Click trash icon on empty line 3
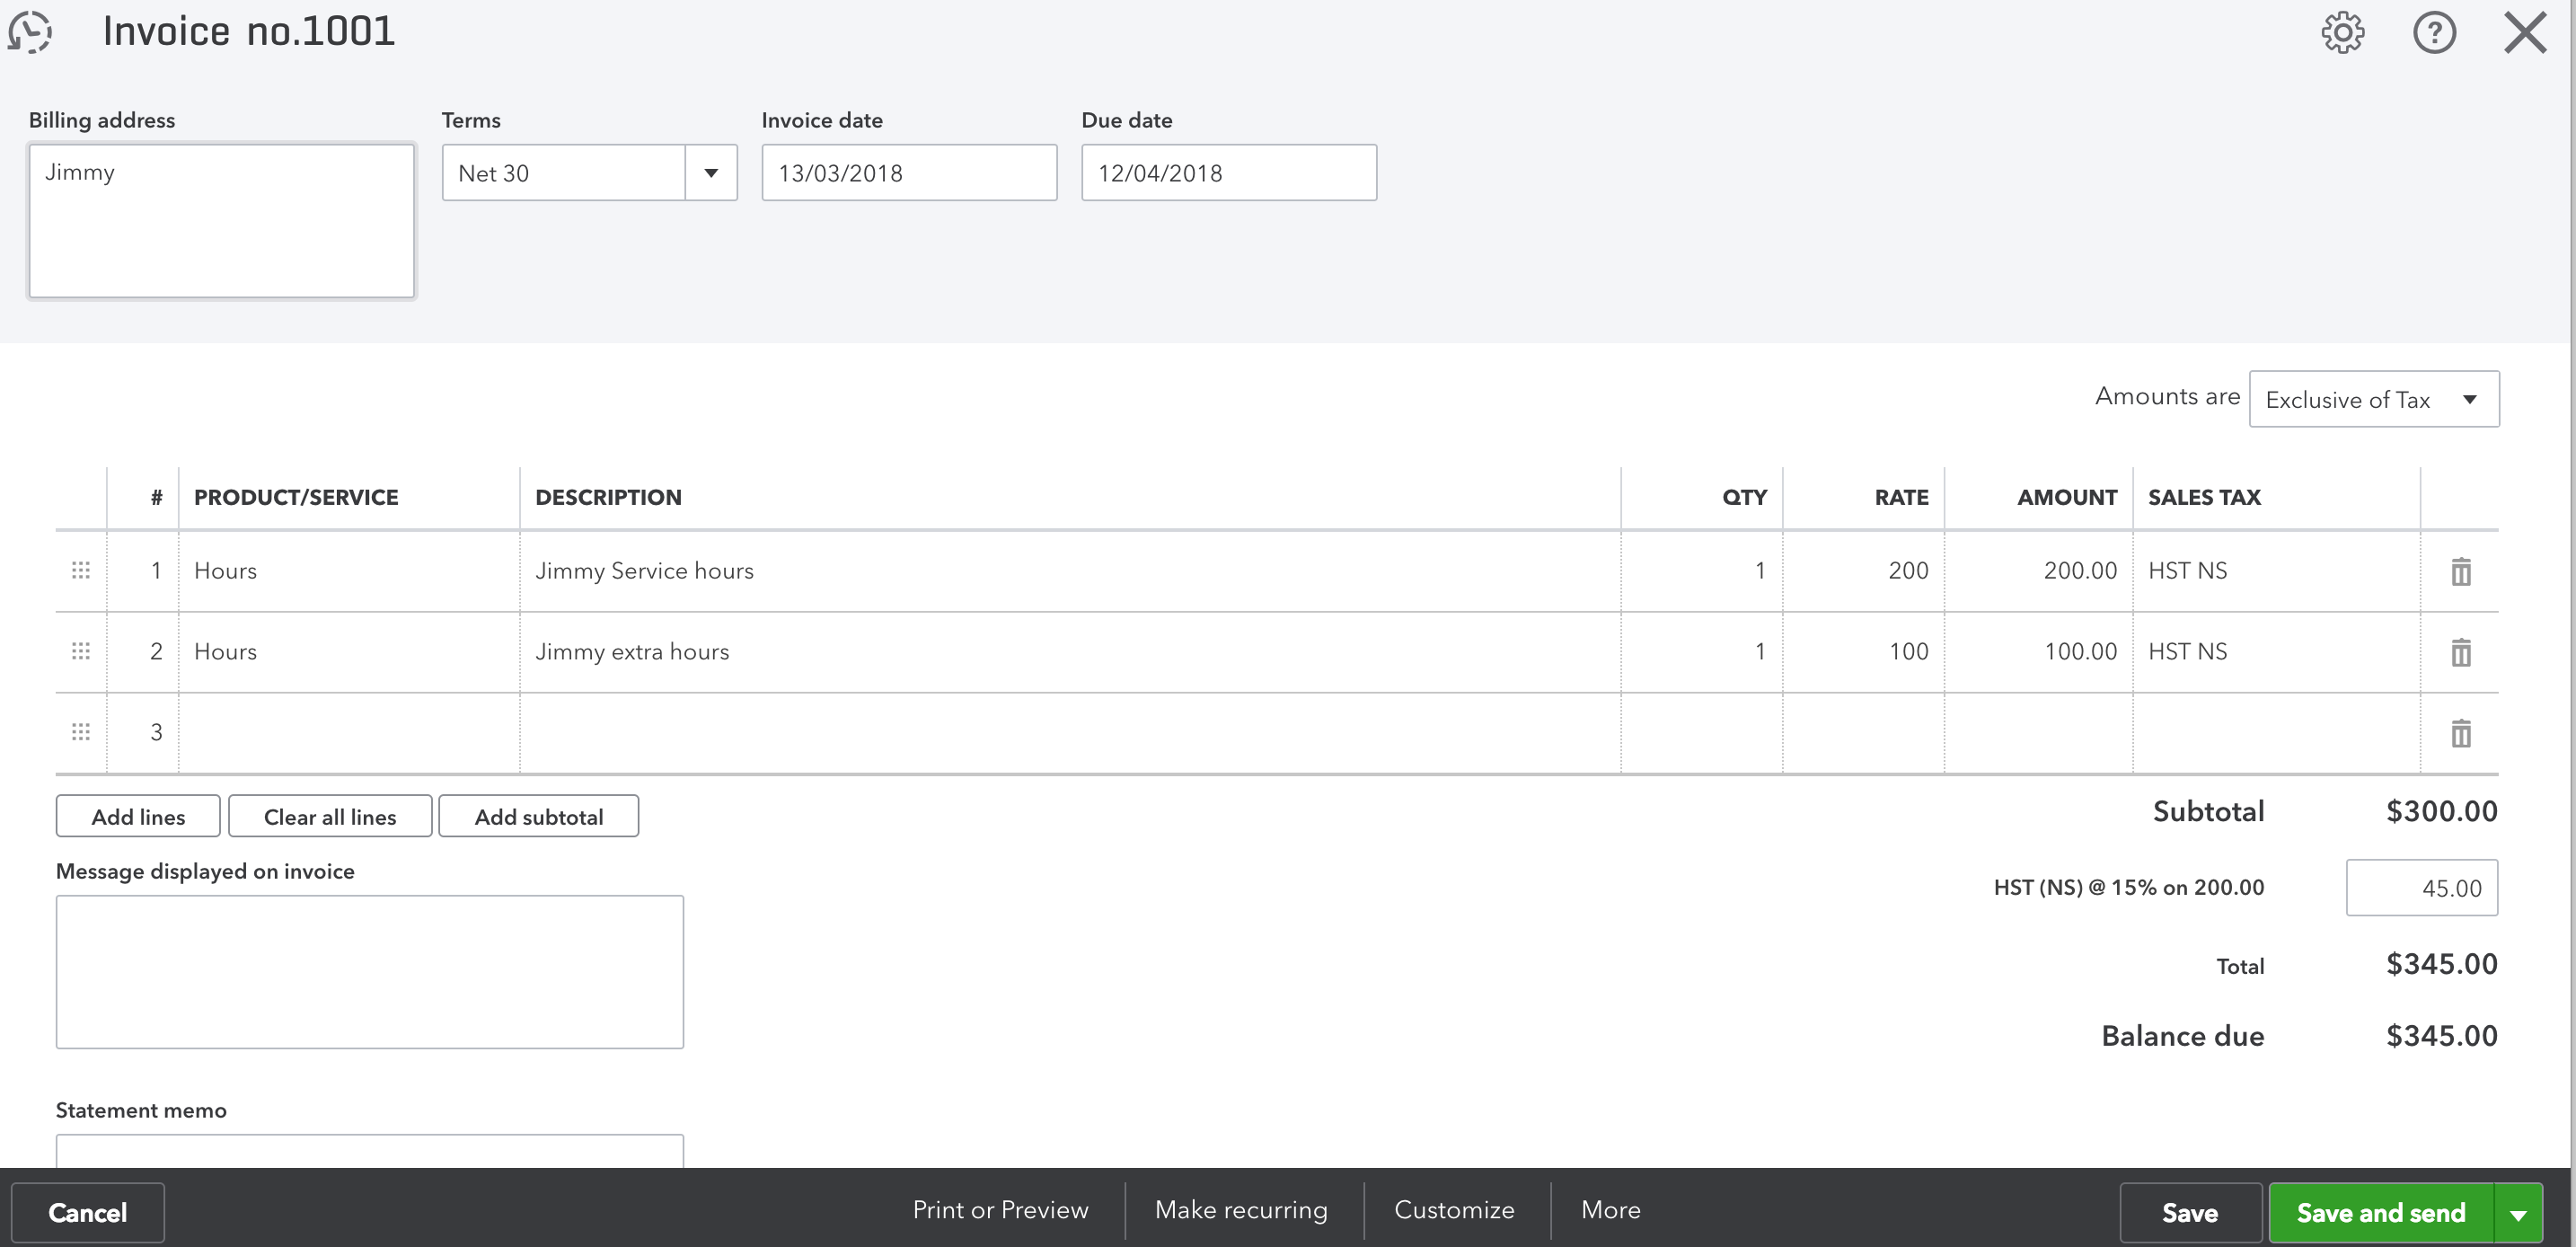Screen dimensions: 2576x1247 click(2461, 733)
